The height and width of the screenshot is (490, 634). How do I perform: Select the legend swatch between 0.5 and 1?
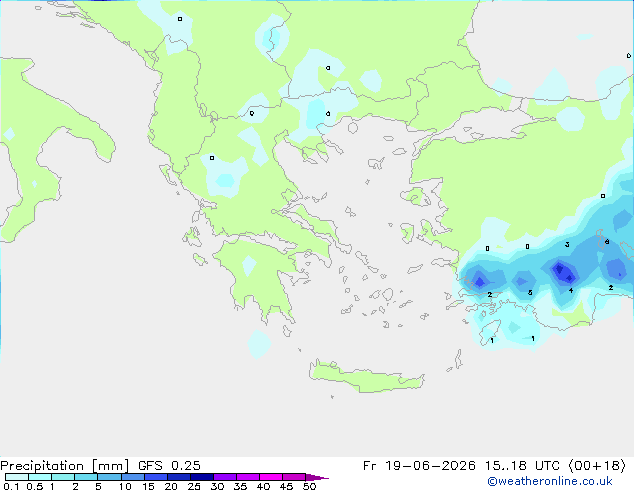[x=40, y=477]
